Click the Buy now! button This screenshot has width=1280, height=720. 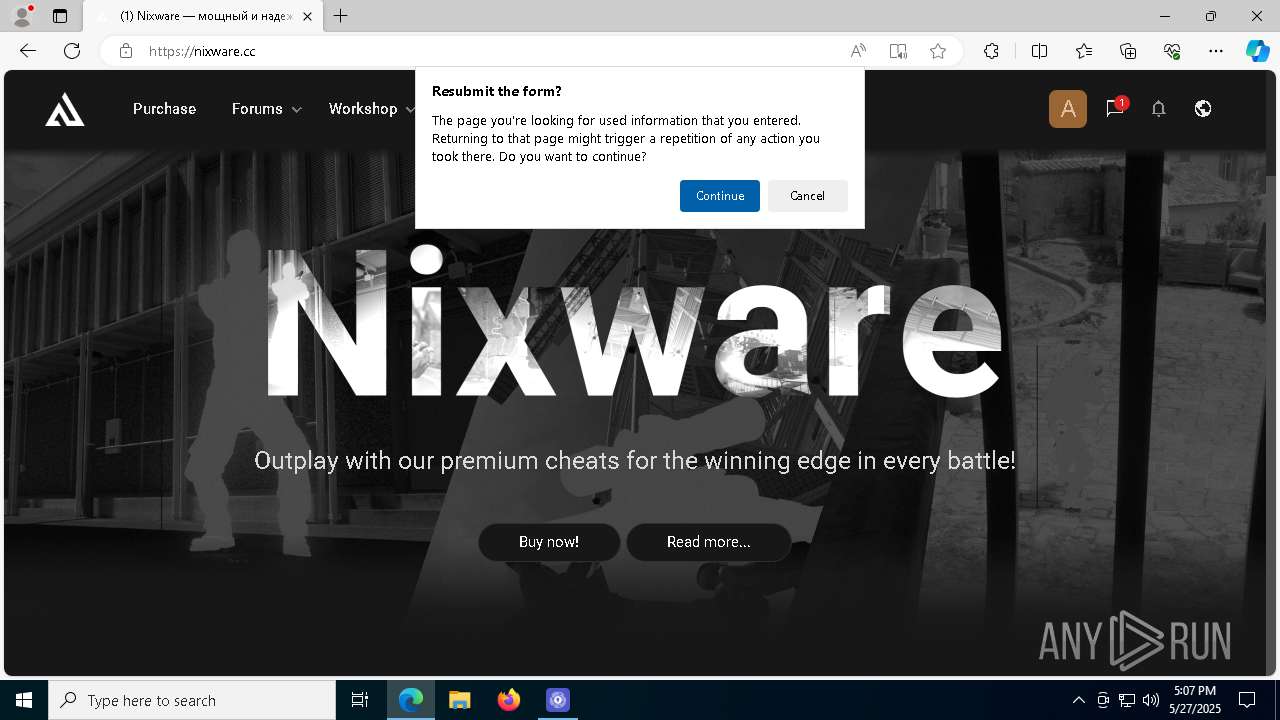tap(549, 542)
